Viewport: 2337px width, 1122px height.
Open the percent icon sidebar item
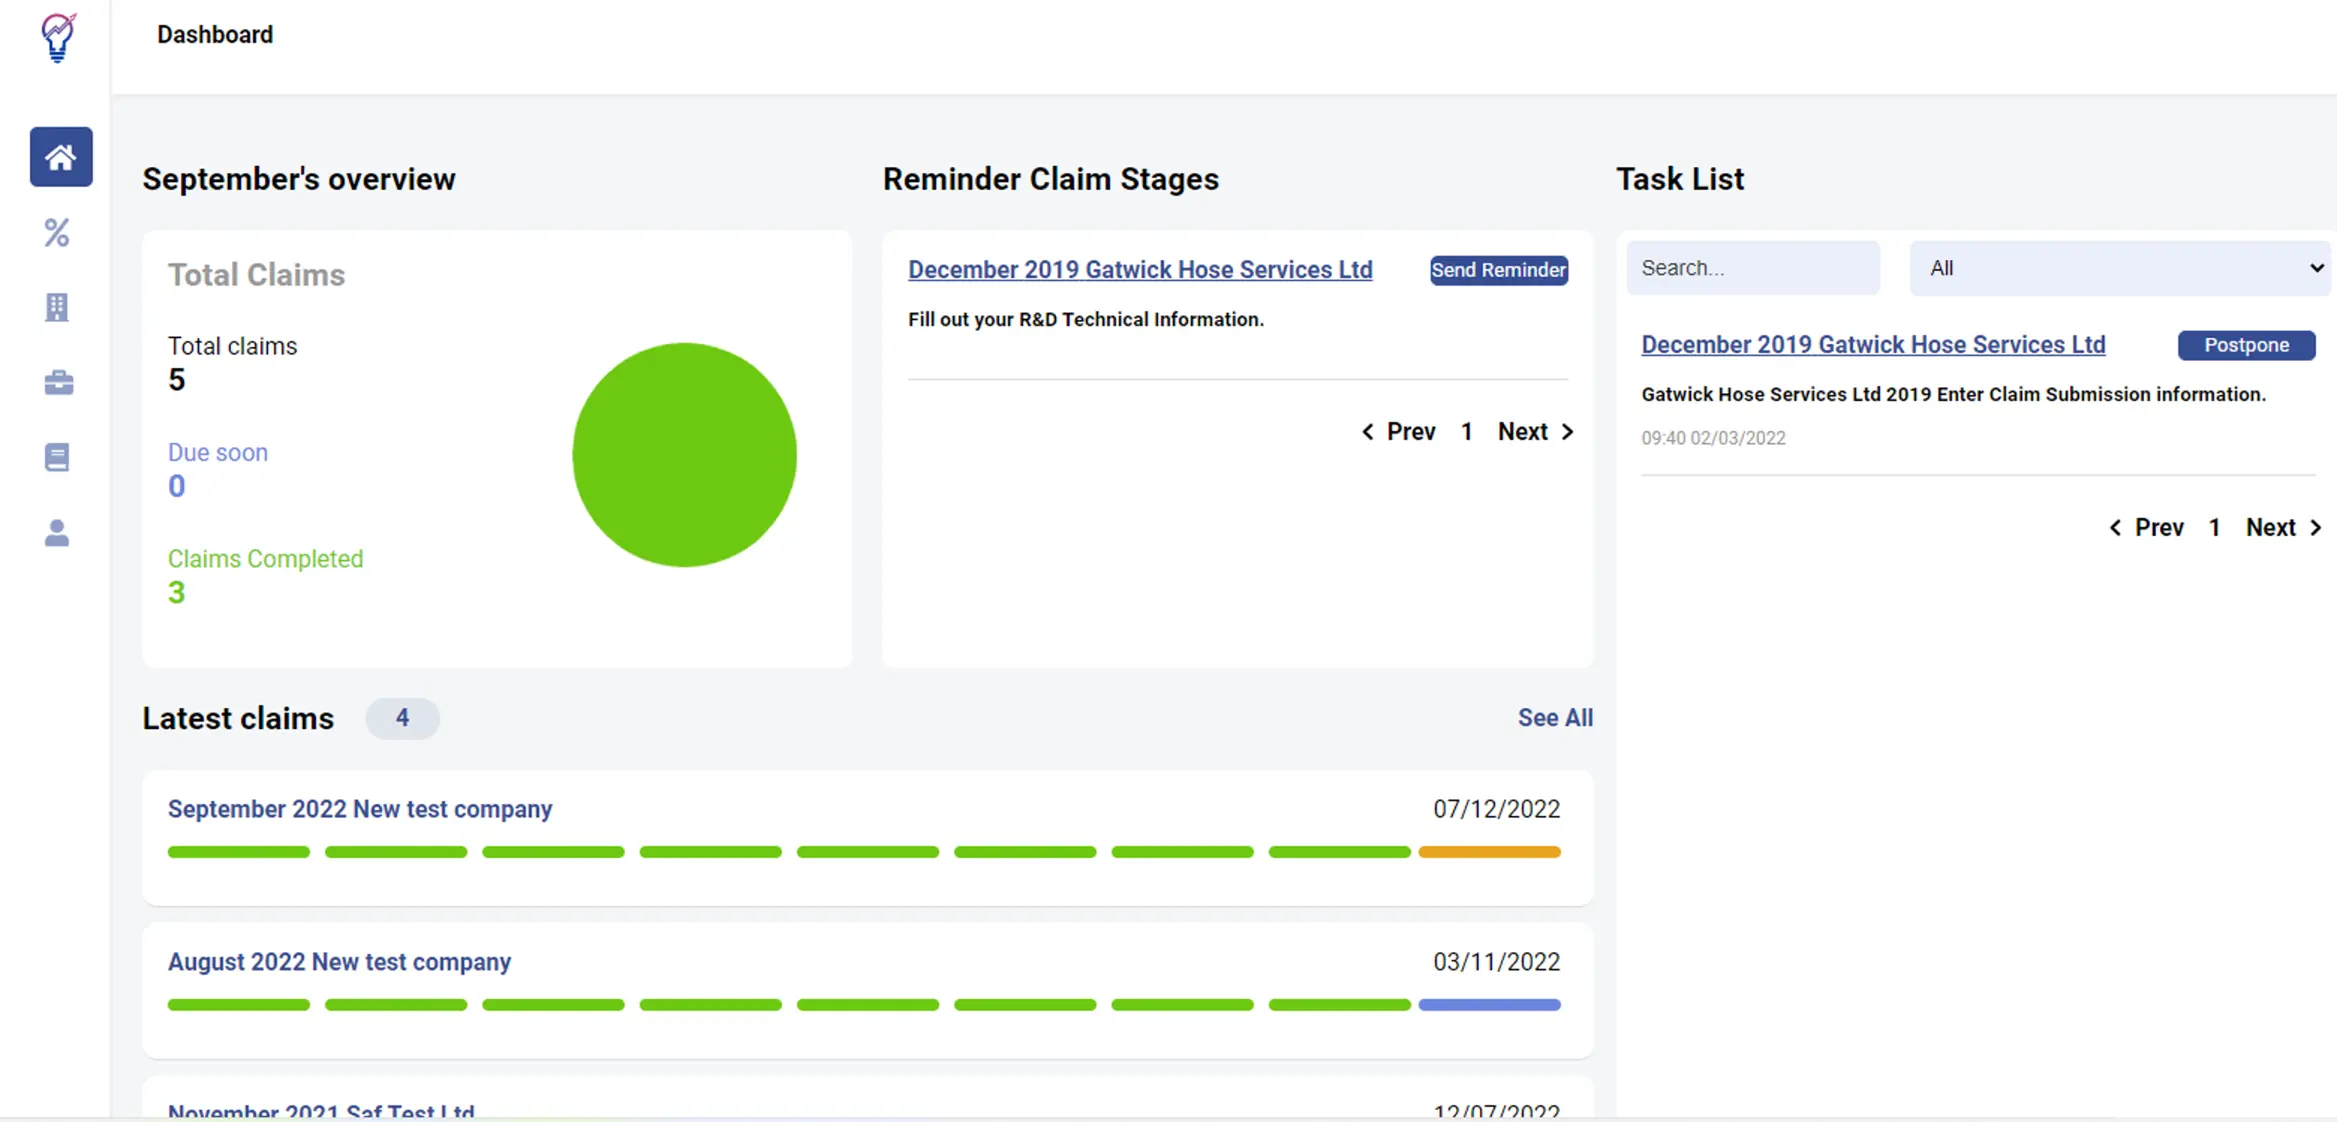pyautogui.click(x=57, y=233)
